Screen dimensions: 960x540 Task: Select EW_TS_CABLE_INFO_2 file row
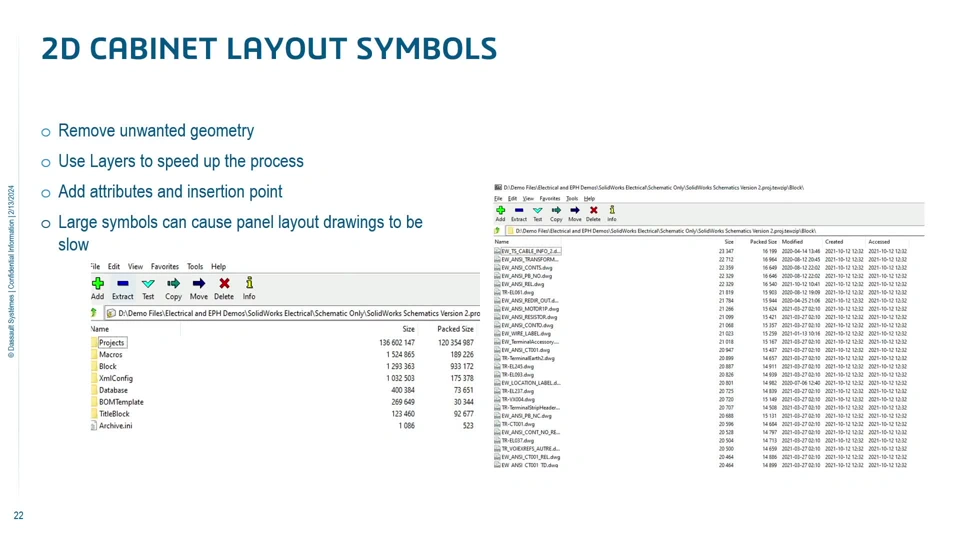(x=701, y=251)
